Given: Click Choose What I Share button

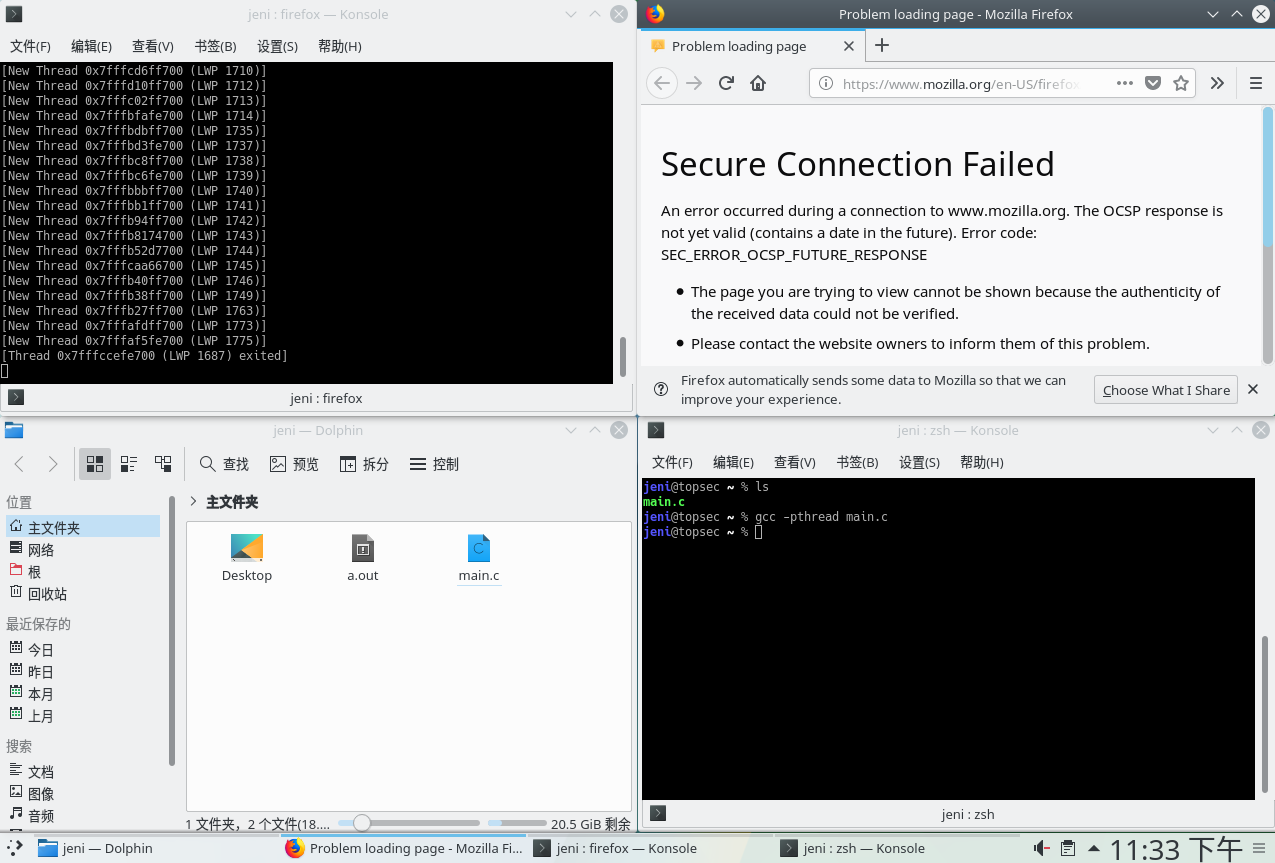Looking at the screenshot, I should (x=1166, y=390).
